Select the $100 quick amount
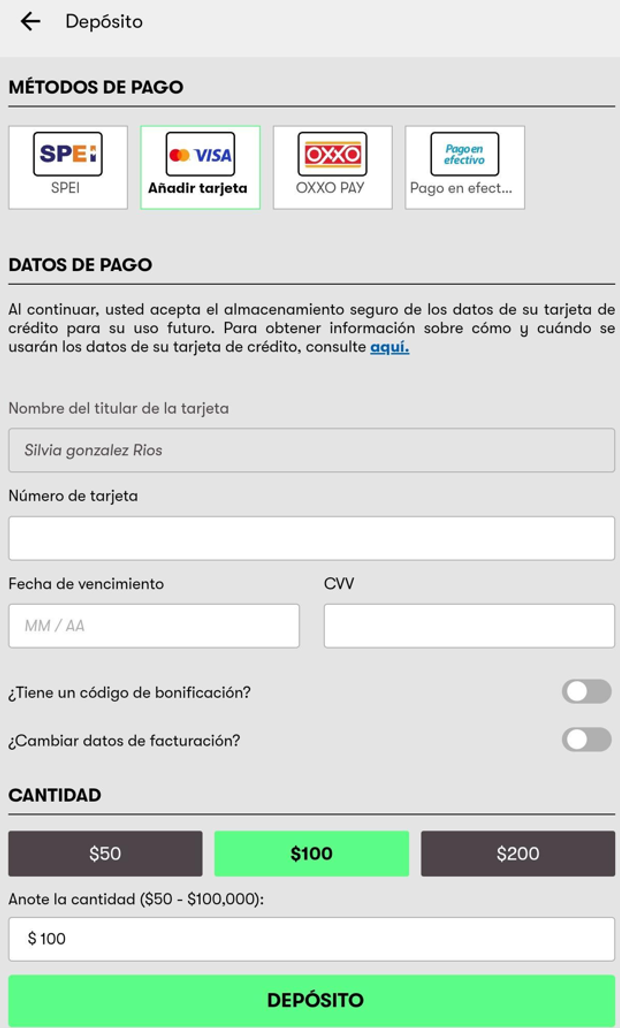This screenshot has width=620, height=1028. point(311,853)
